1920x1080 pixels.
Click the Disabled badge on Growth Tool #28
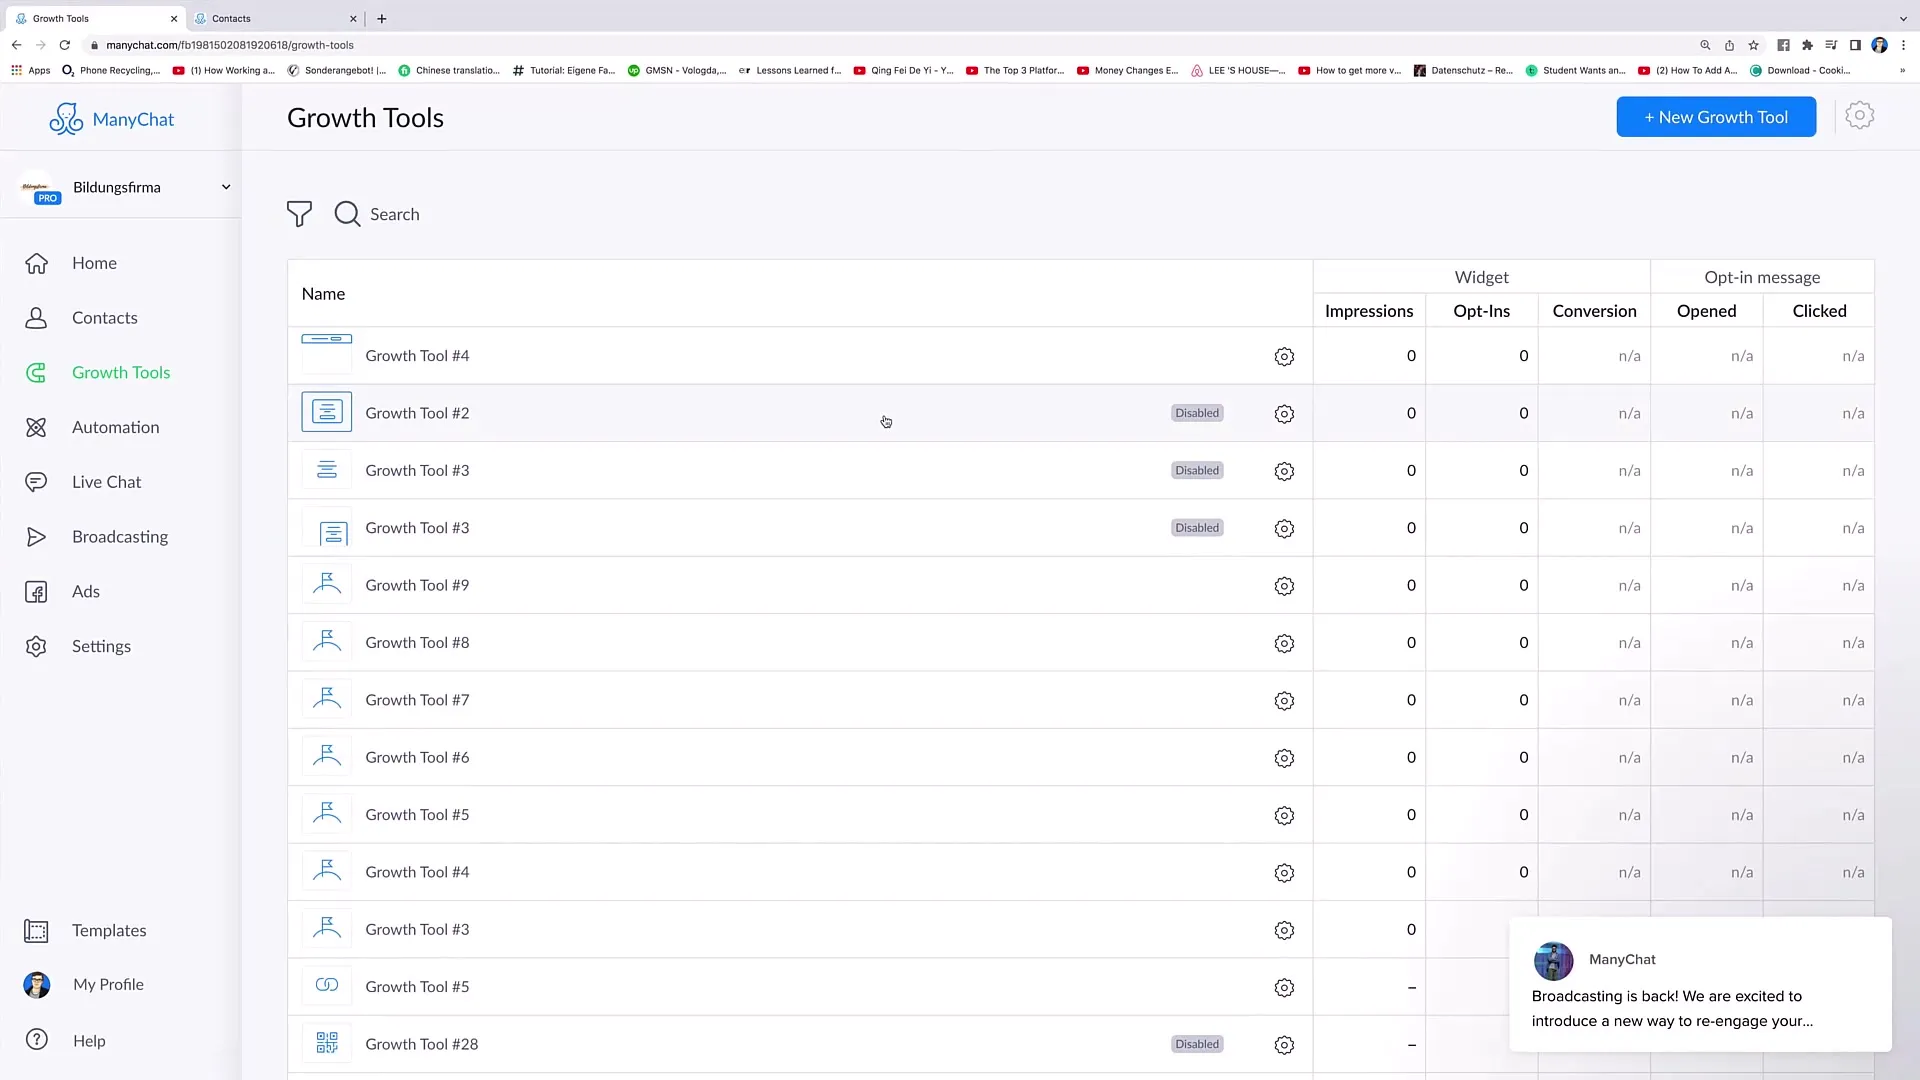(1197, 1044)
